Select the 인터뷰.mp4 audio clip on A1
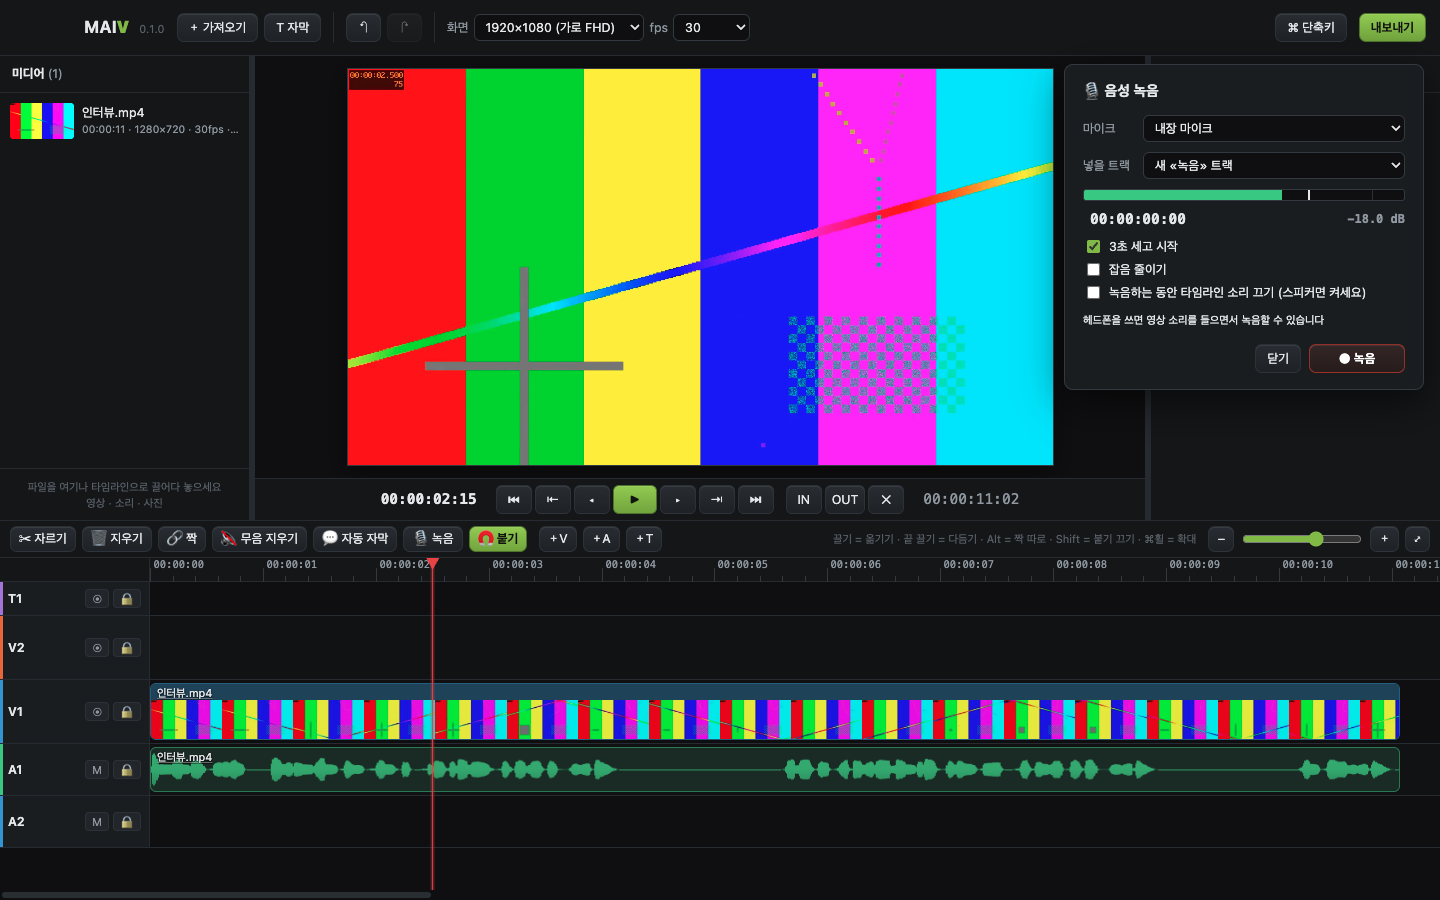Screen dimensions: 1440x900 pos(775,769)
